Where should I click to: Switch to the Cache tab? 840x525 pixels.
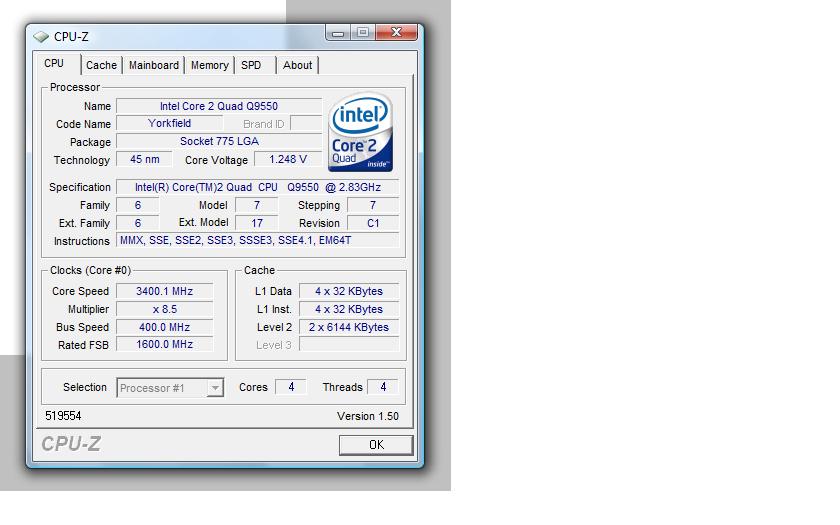point(101,65)
